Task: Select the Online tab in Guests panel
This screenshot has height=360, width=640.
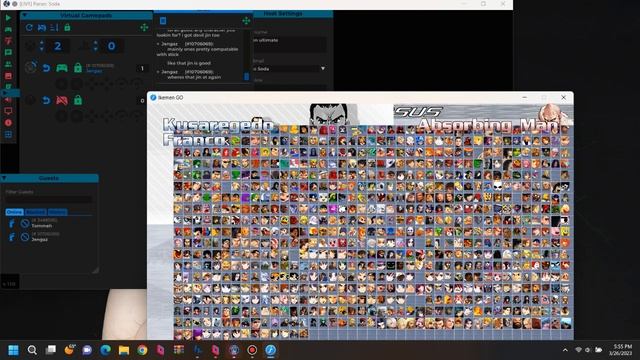Action: [x=14, y=212]
